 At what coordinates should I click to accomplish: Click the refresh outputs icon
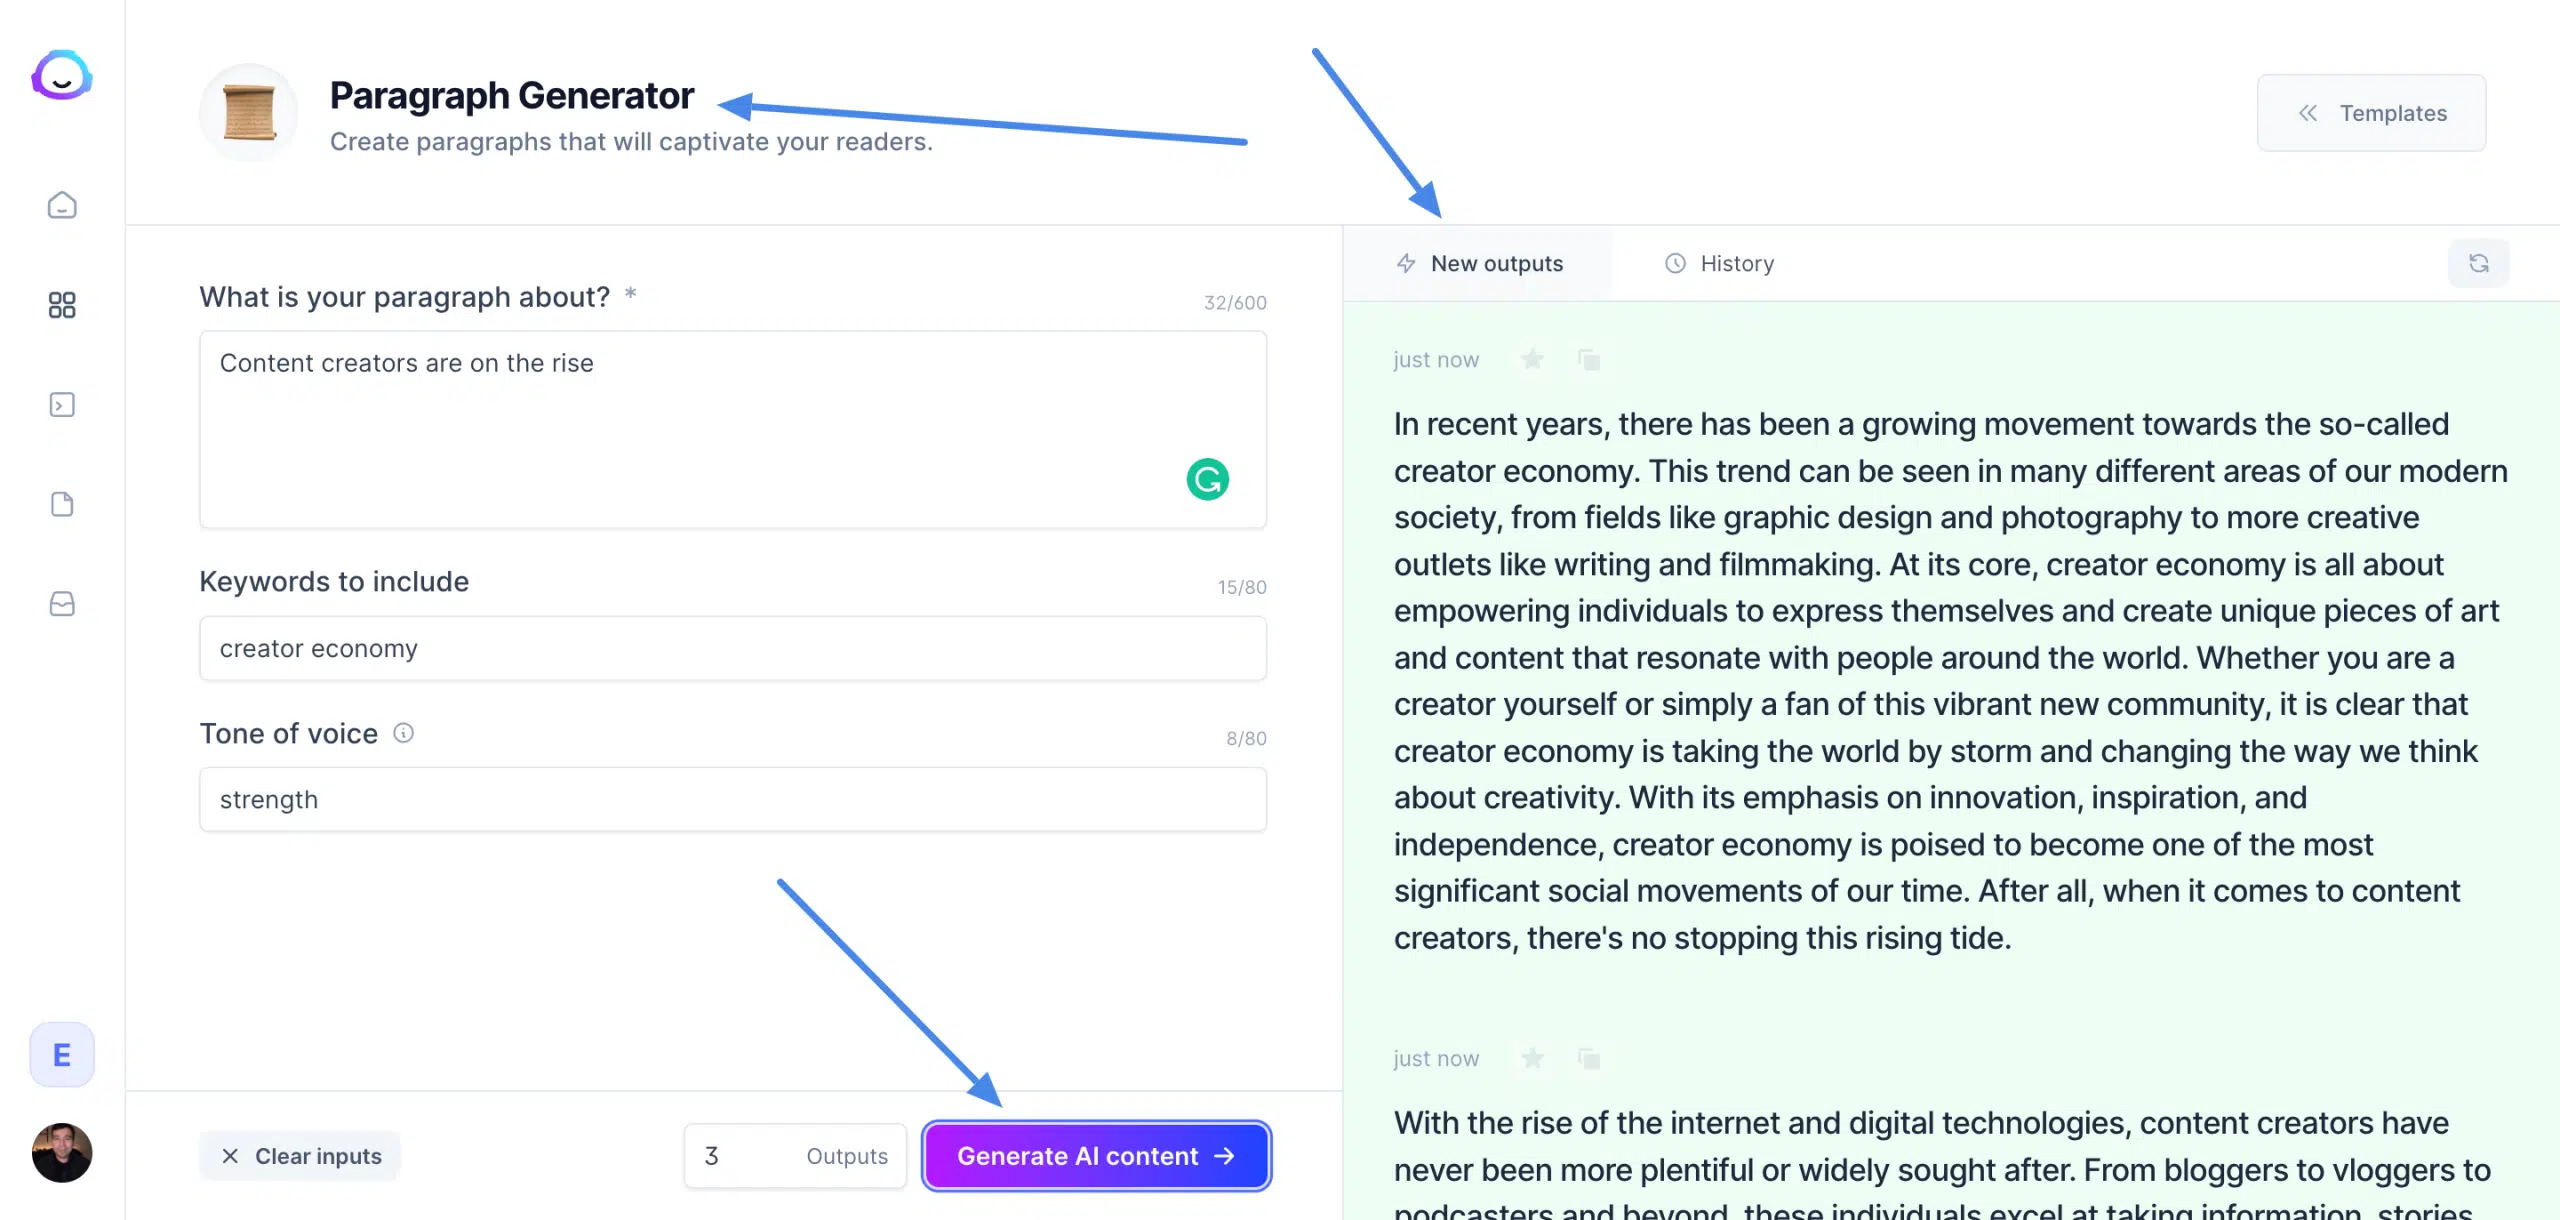(x=2479, y=263)
